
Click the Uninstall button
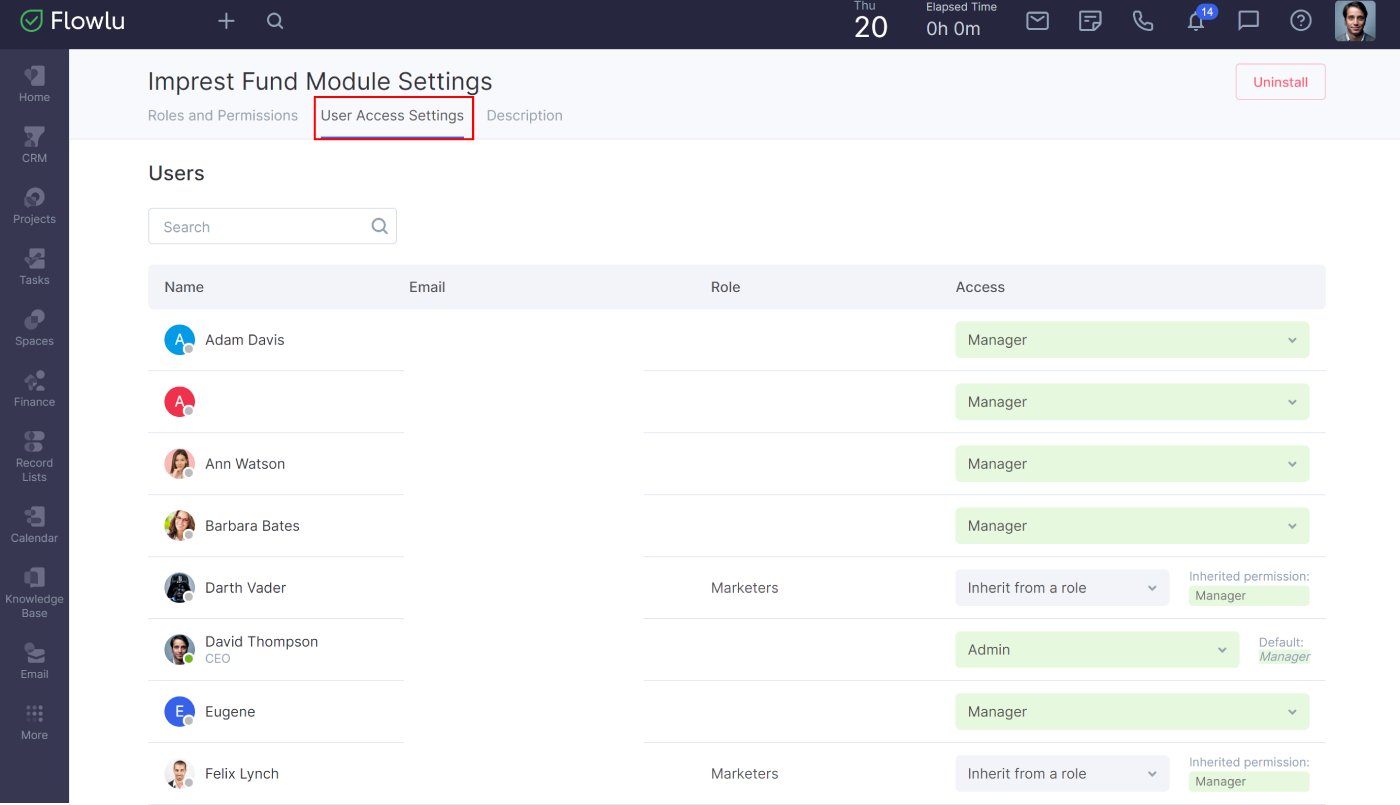(1280, 82)
